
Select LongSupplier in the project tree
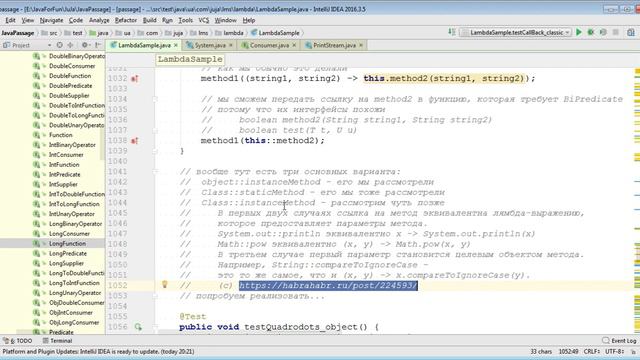point(66,263)
